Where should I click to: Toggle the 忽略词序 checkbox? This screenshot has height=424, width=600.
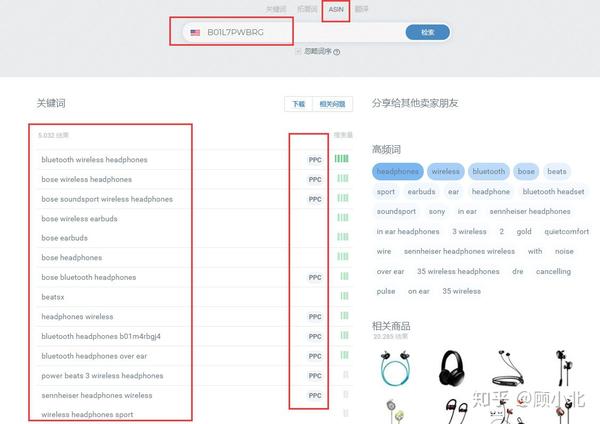click(298, 51)
